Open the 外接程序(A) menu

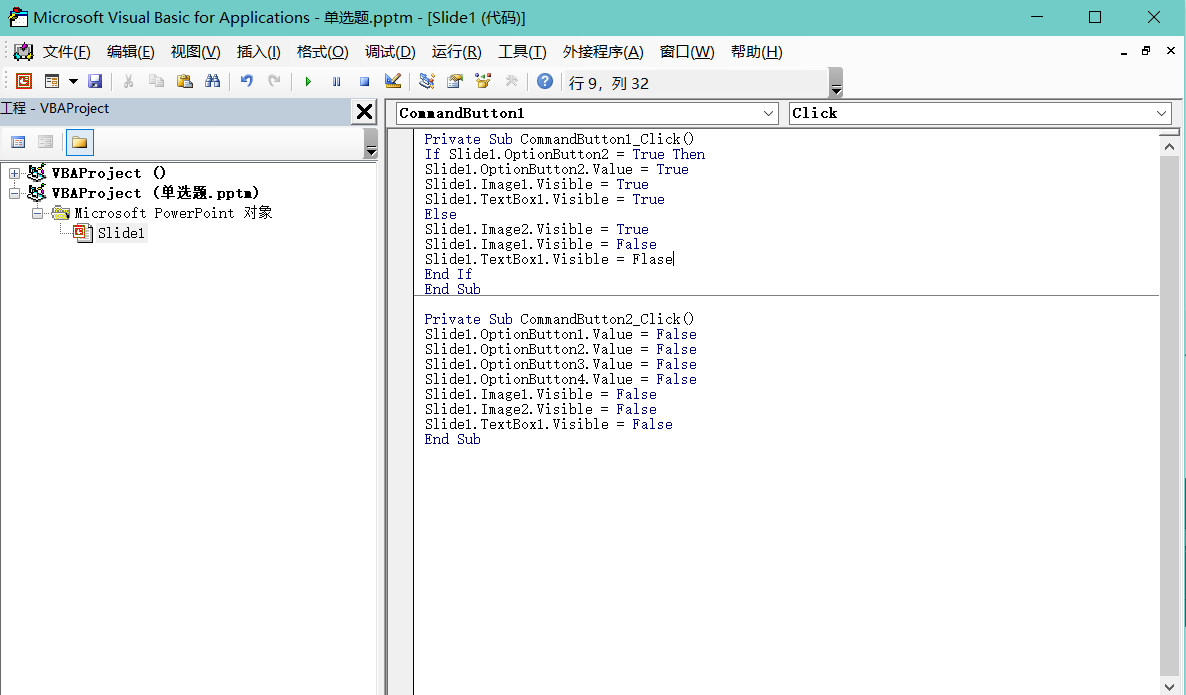pyautogui.click(x=603, y=51)
